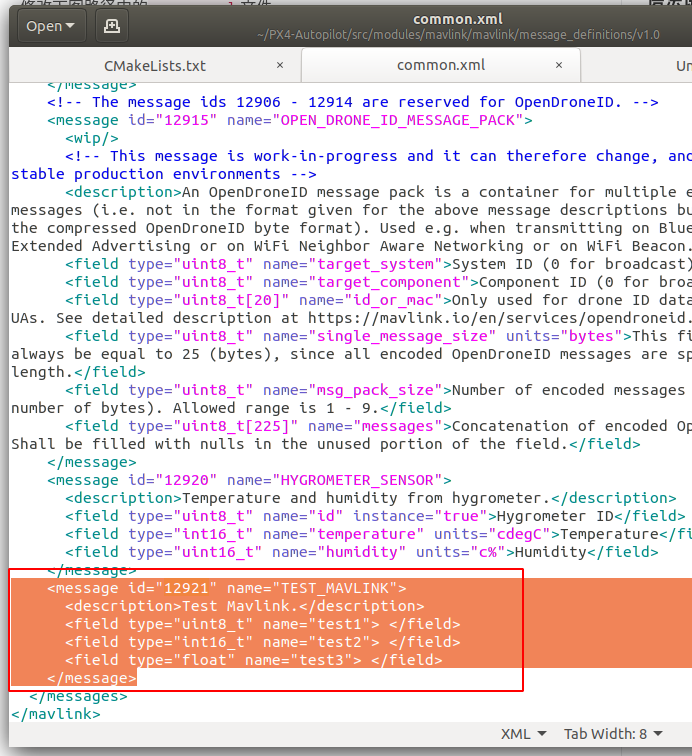Click the closing </messages> tag

pos(78,696)
